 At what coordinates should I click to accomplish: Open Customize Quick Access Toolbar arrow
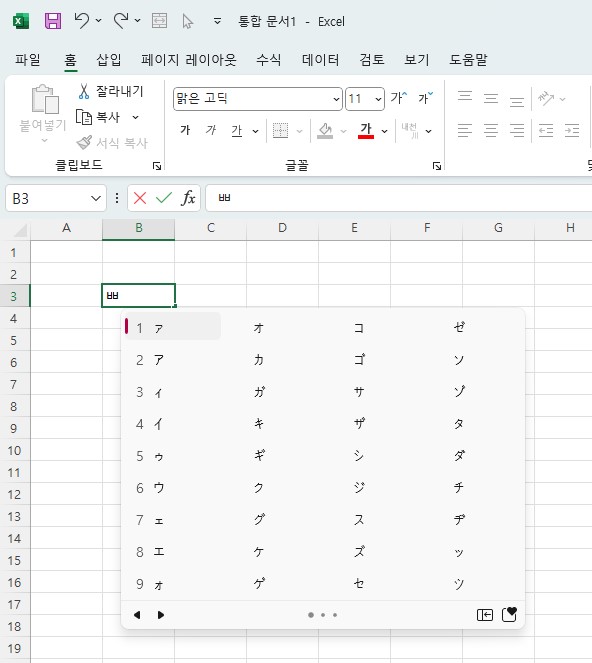(217, 21)
